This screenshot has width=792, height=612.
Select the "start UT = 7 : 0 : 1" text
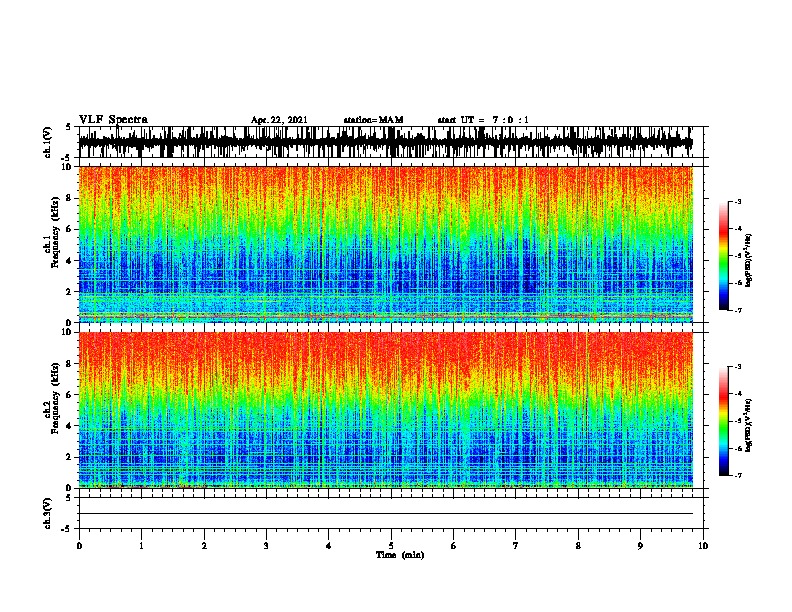[x=483, y=120]
